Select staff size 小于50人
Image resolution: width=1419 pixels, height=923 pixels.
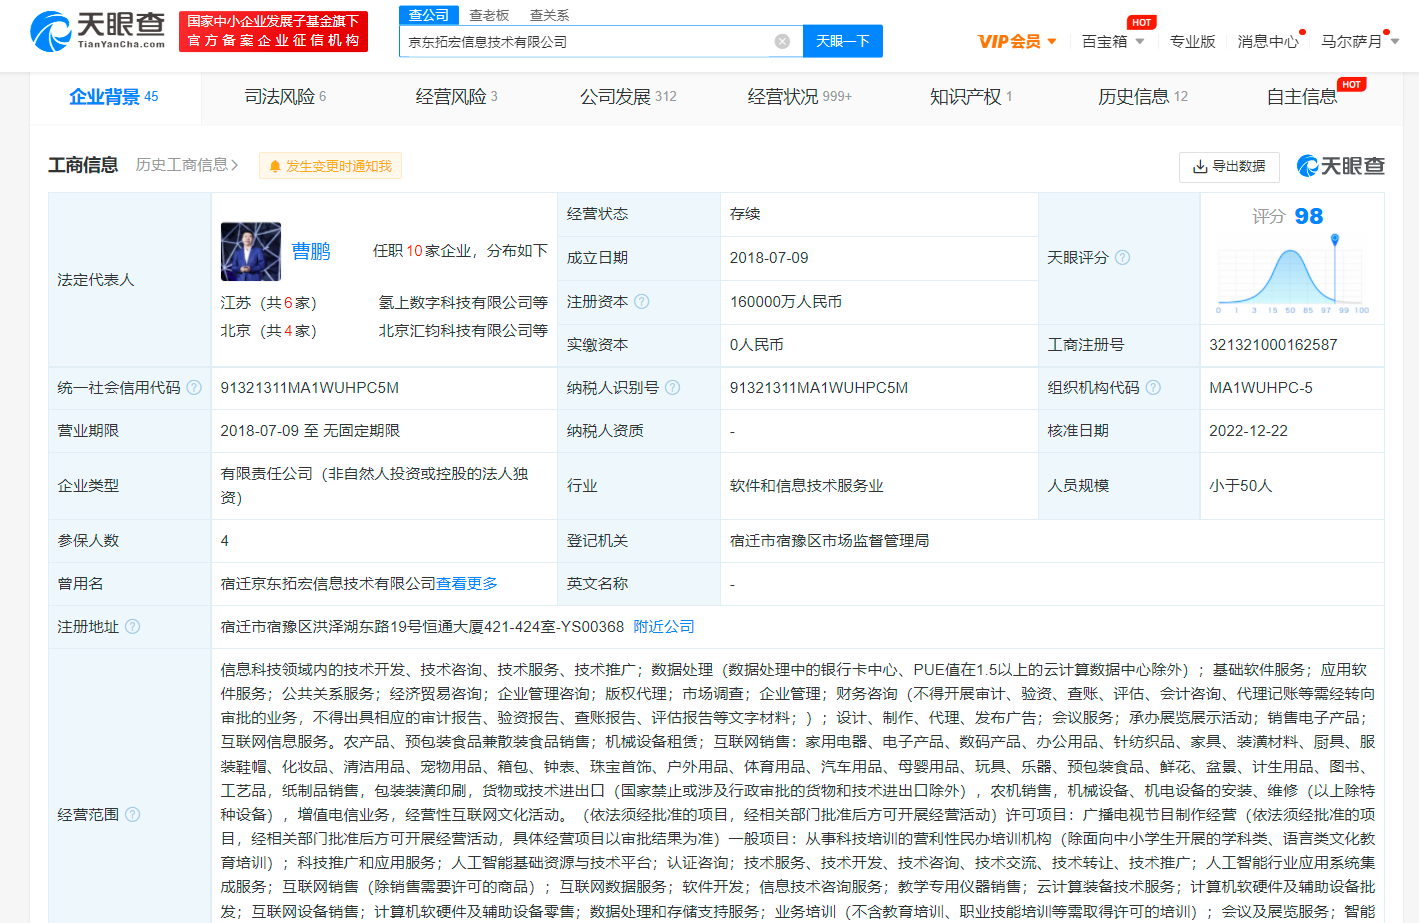point(1241,485)
